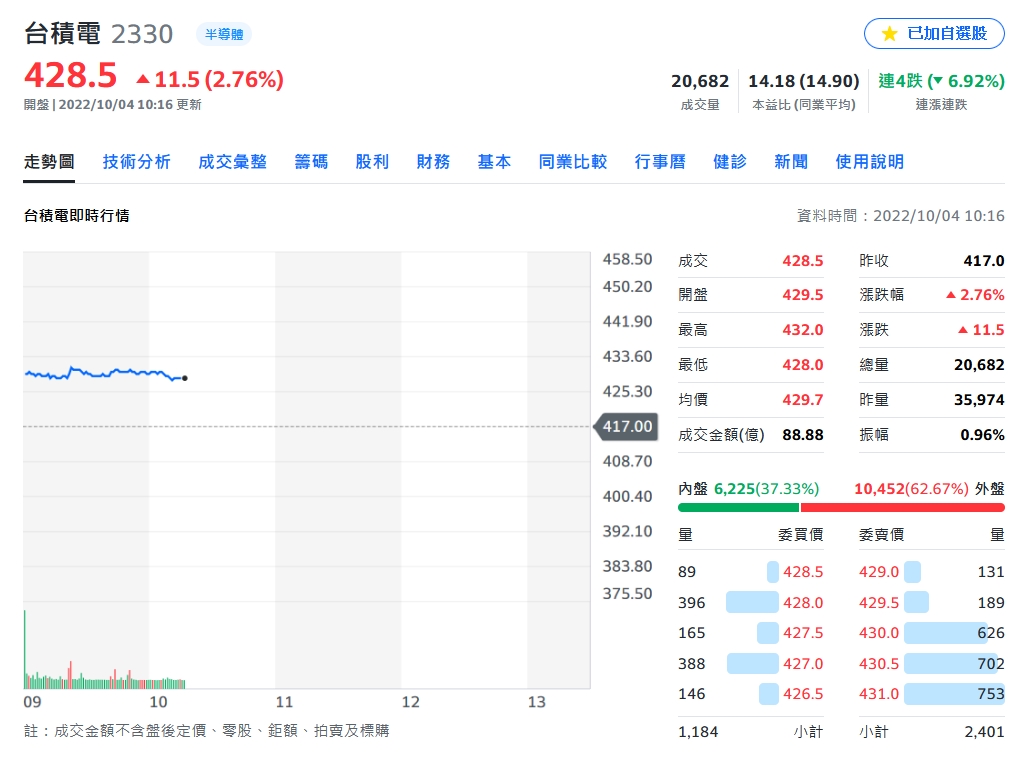This screenshot has height=757, width=1033.
Task: Switch to the 技術分析 tab
Action: point(136,161)
